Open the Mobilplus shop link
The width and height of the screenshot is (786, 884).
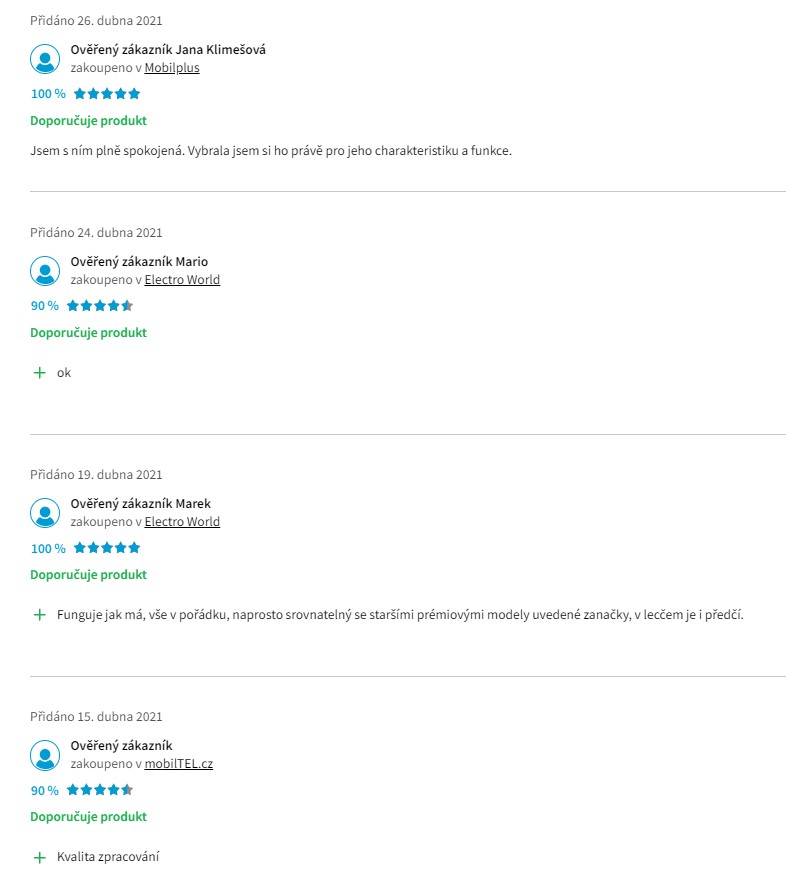[172, 68]
